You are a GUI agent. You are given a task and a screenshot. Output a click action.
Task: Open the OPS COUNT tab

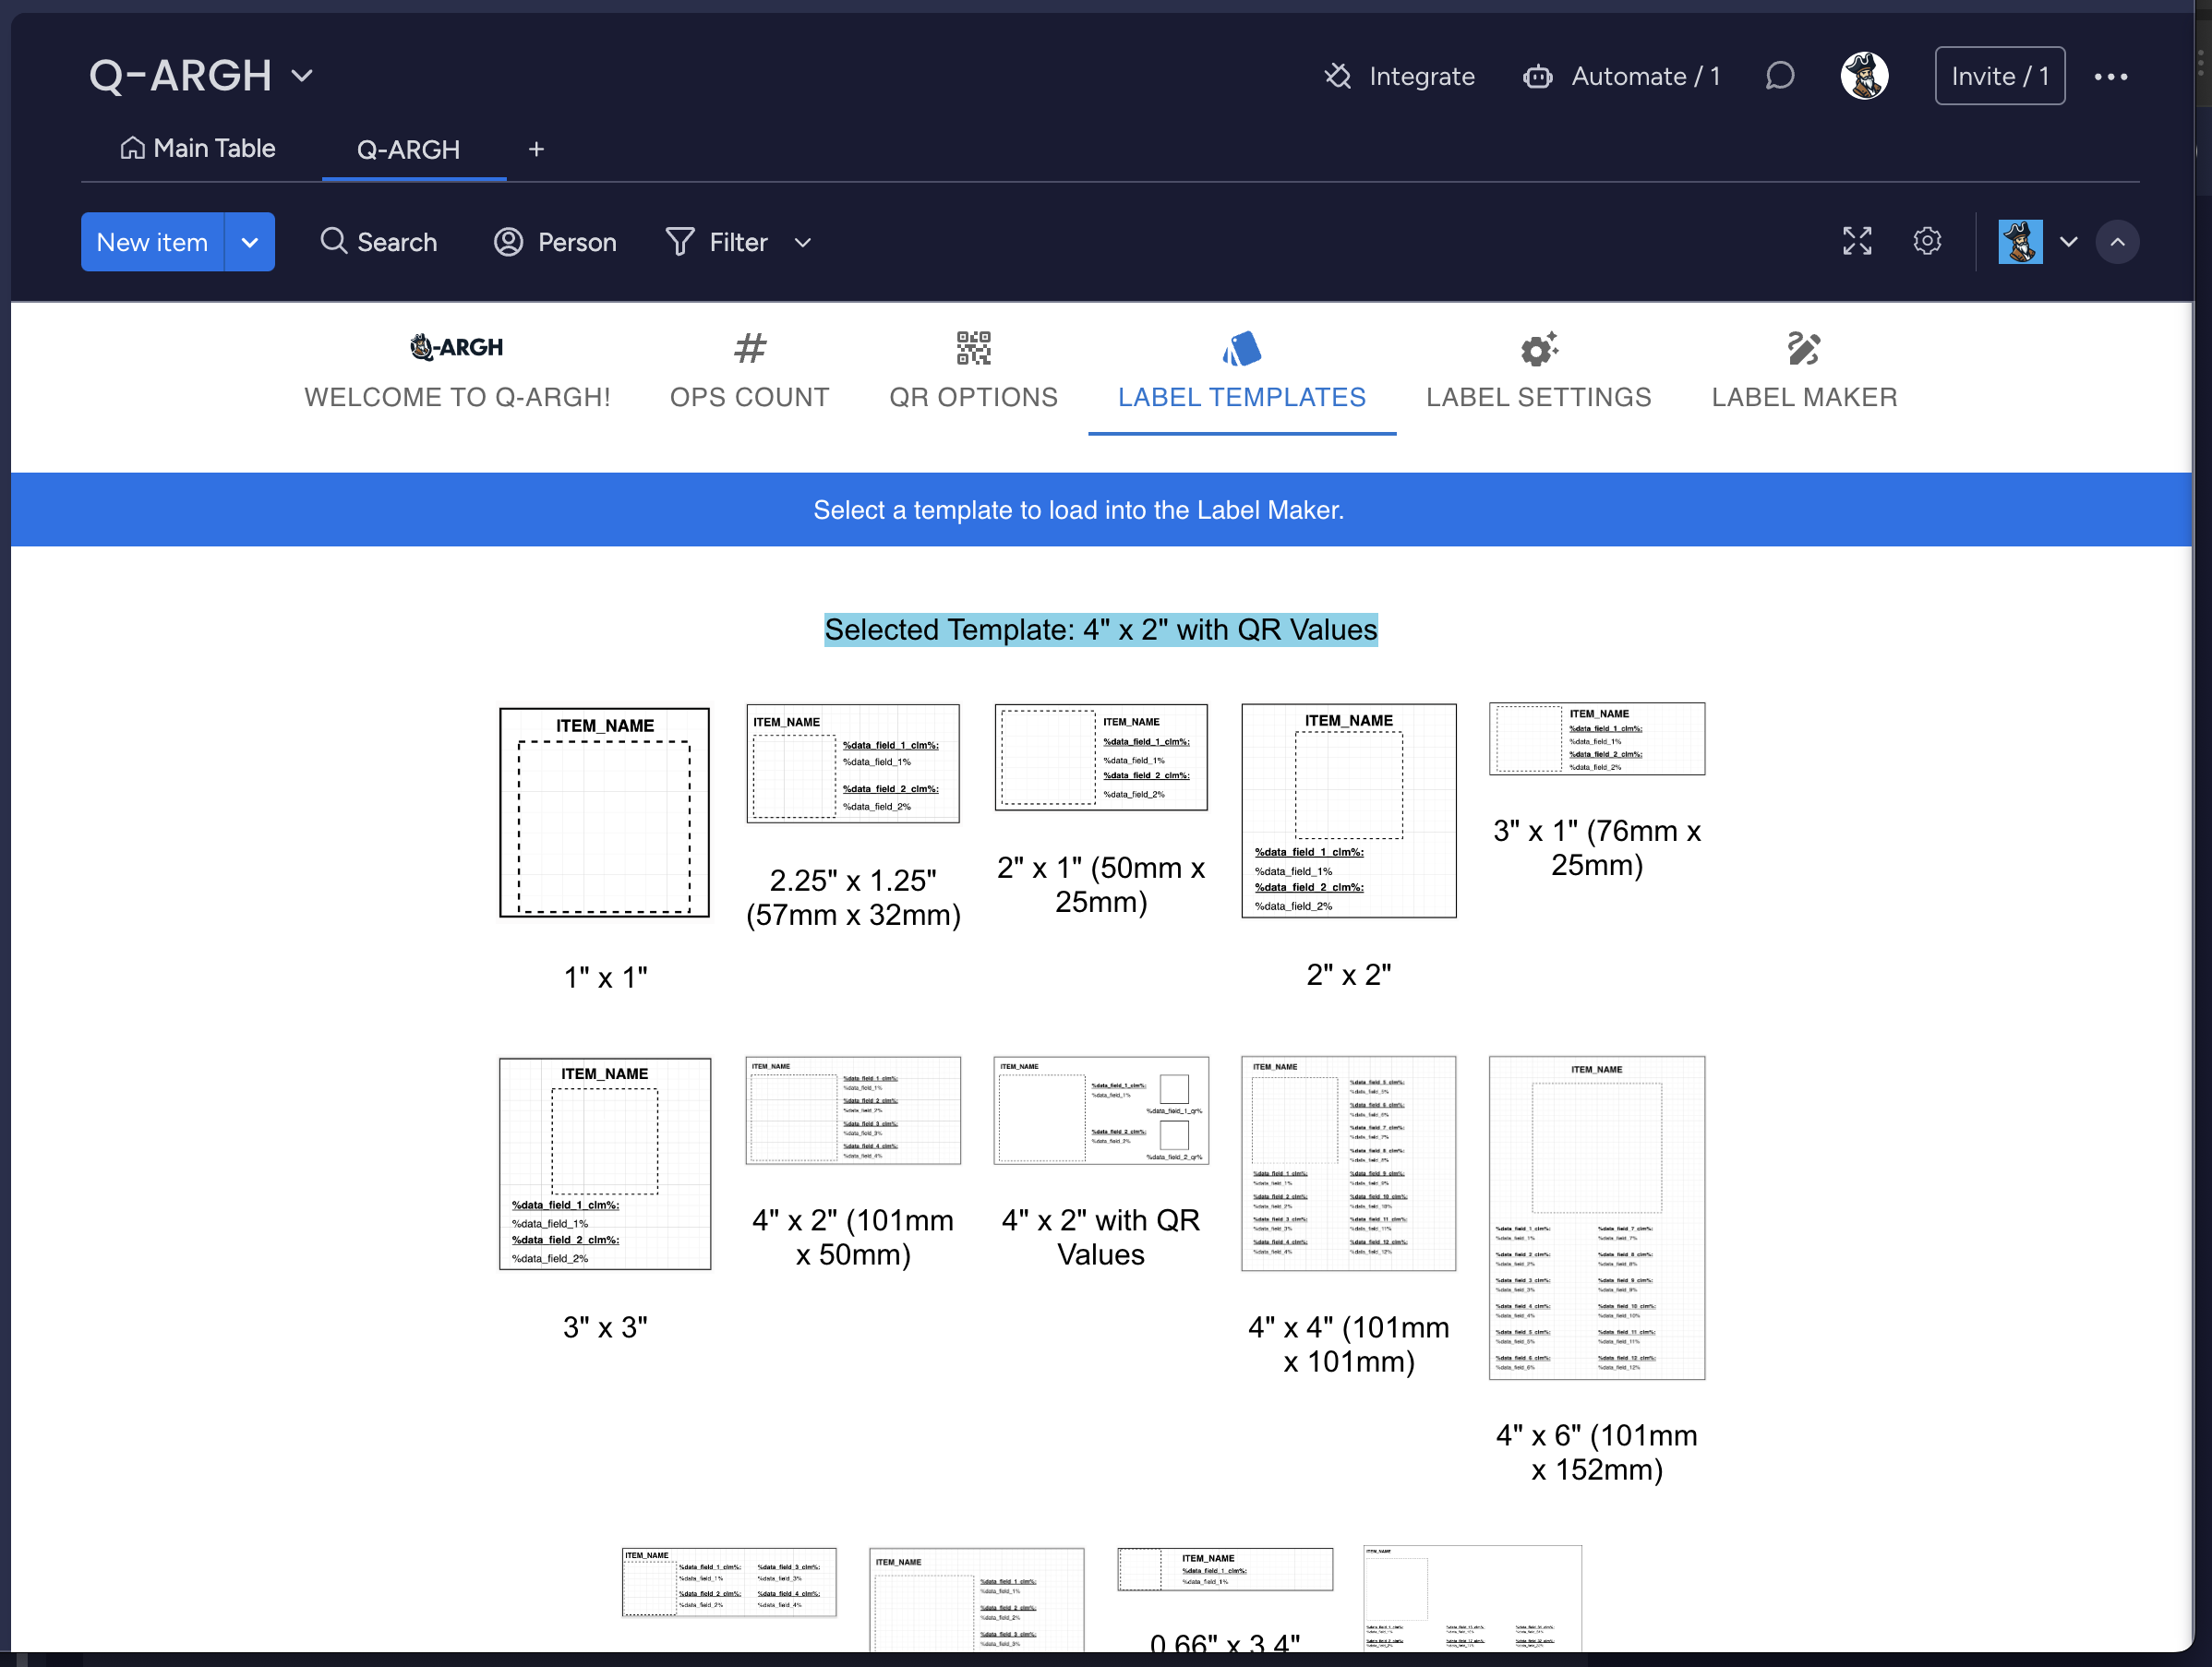(x=749, y=371)
